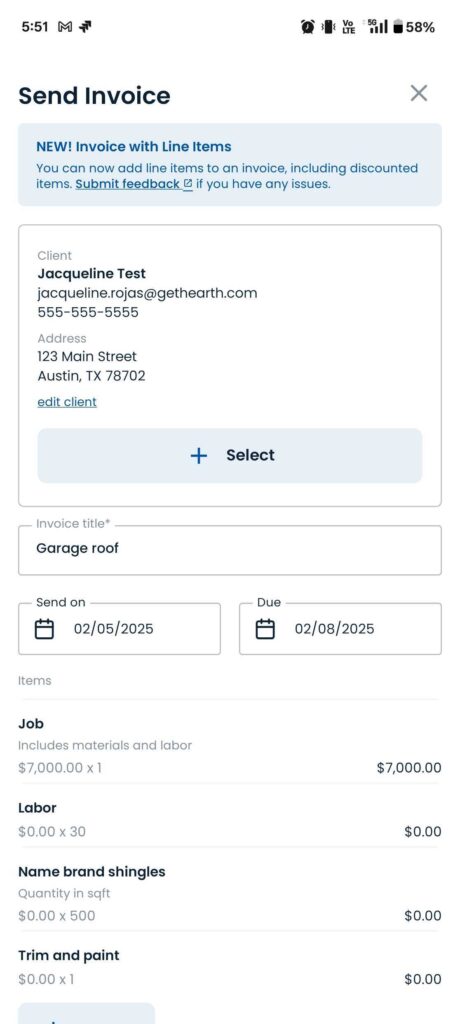Tap the Select button
This screenshot has height=1024, width=460.
[229, 456]
